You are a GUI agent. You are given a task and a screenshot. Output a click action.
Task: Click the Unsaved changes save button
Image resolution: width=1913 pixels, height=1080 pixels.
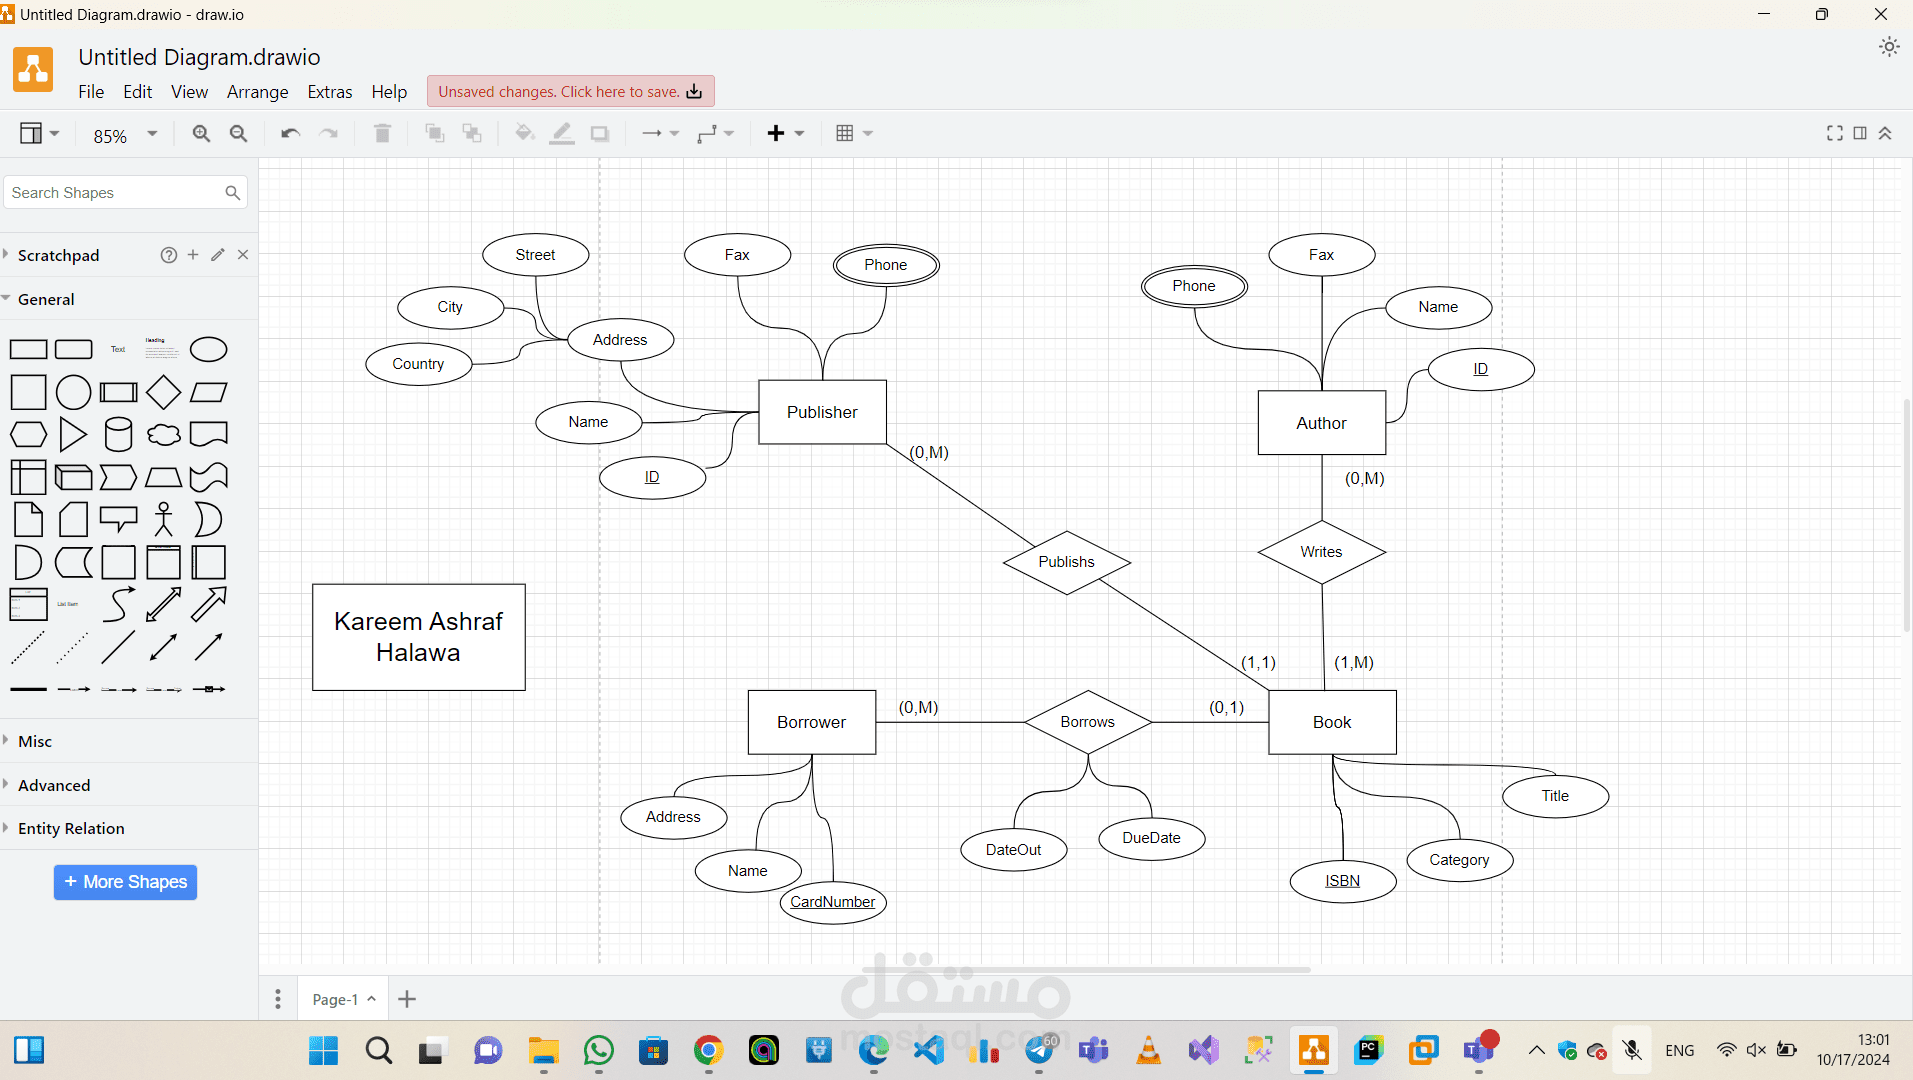570,92
